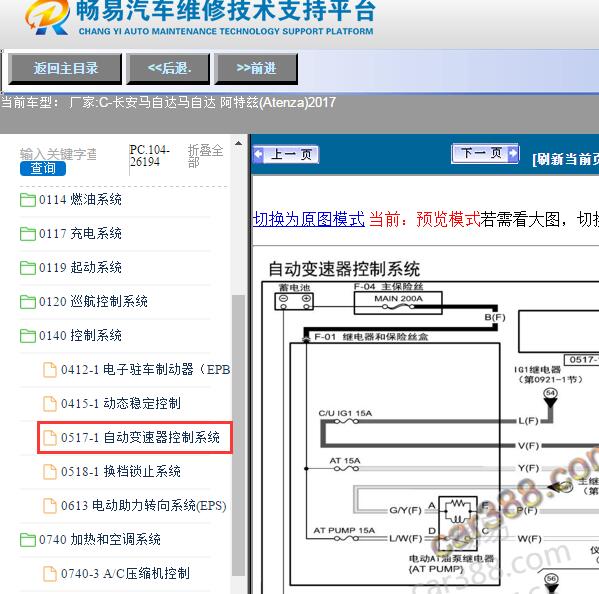Expand the 0119 起动系统 folder
This screenshot has height=594, width=599.
(80, 267)
